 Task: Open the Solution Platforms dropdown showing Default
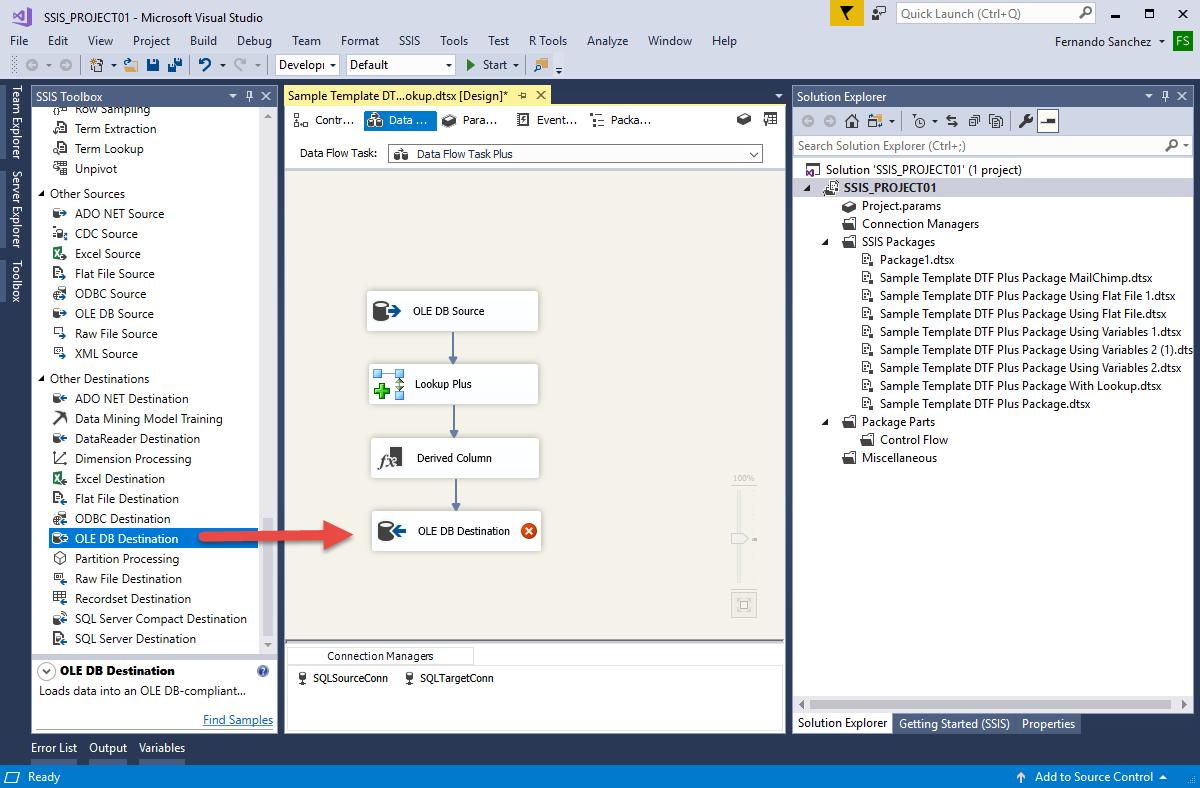point(401,65)
